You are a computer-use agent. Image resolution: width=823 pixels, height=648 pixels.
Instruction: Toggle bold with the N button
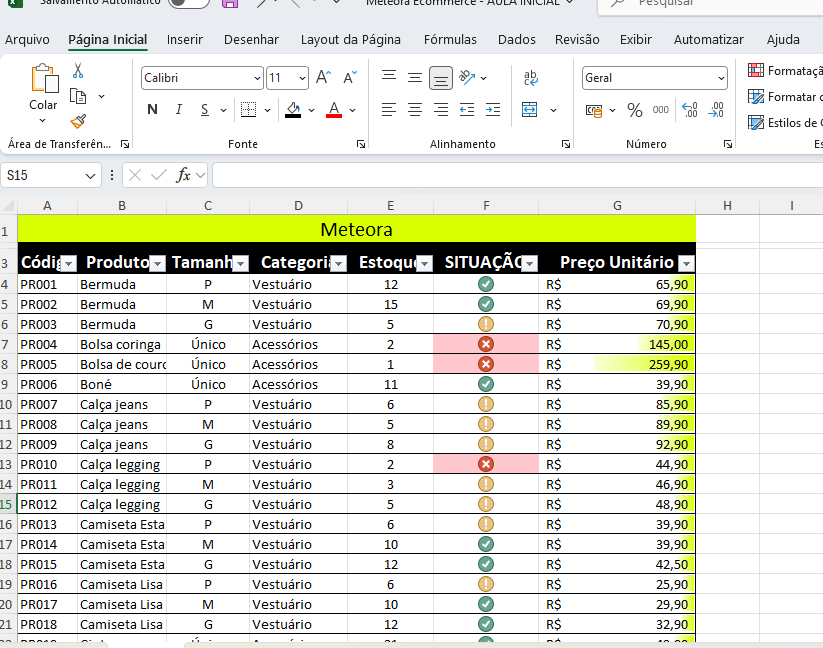click(x=153, y=110)
